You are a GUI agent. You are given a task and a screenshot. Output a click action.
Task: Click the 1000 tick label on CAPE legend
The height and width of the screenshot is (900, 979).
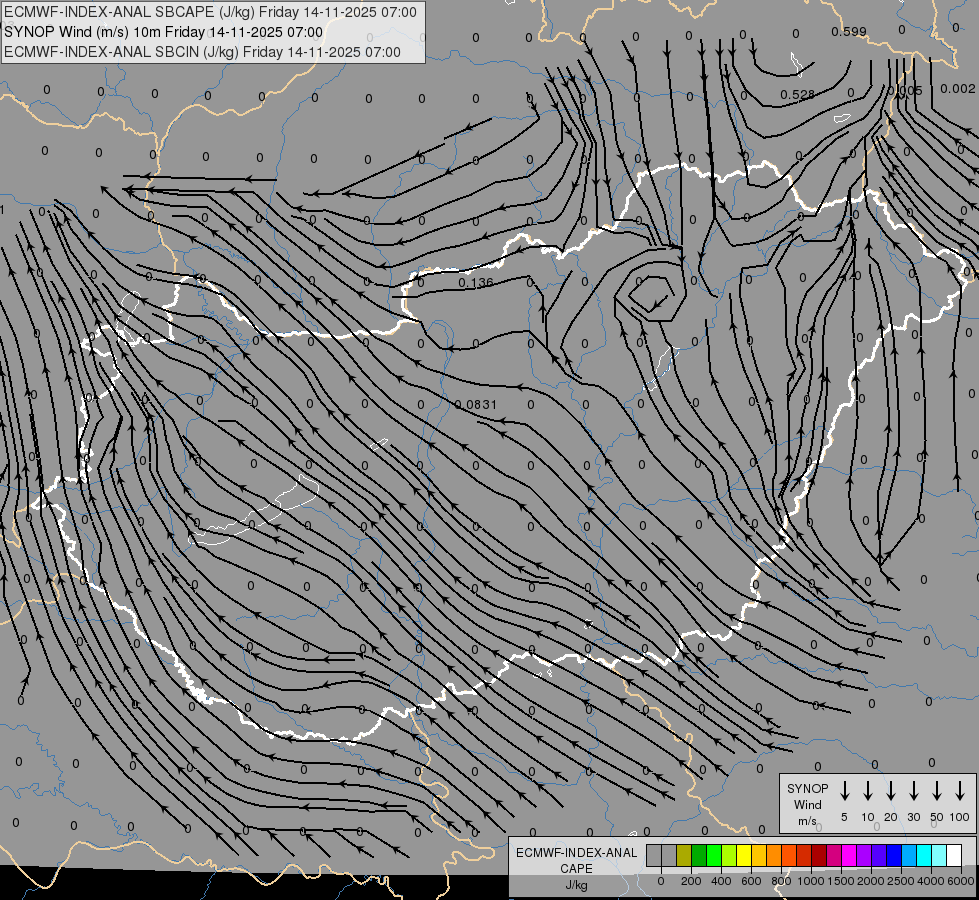[811, 881]
